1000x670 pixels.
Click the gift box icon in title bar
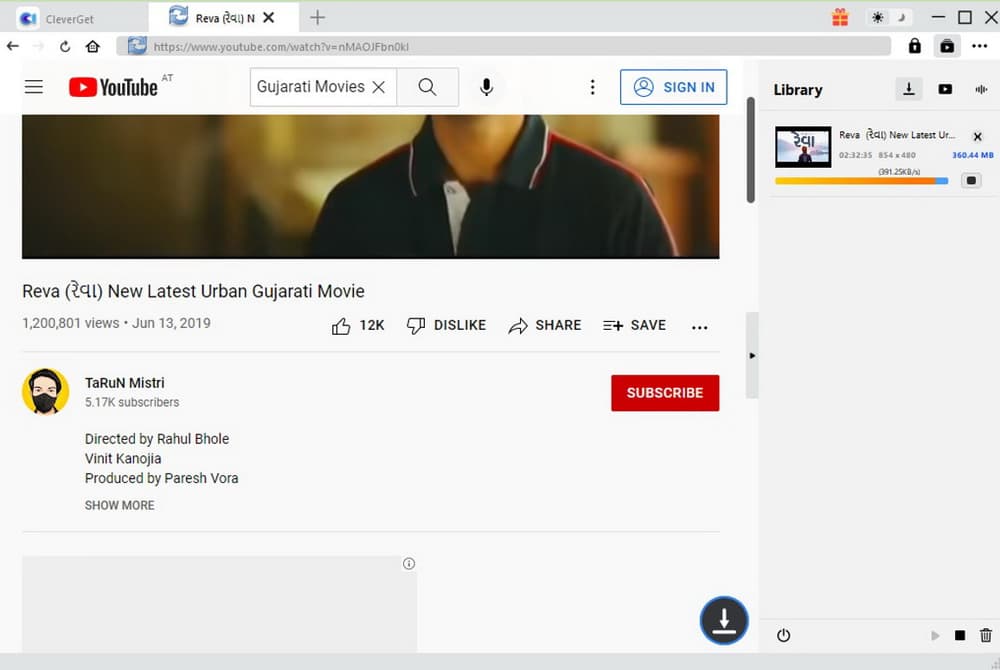[840, 17]
